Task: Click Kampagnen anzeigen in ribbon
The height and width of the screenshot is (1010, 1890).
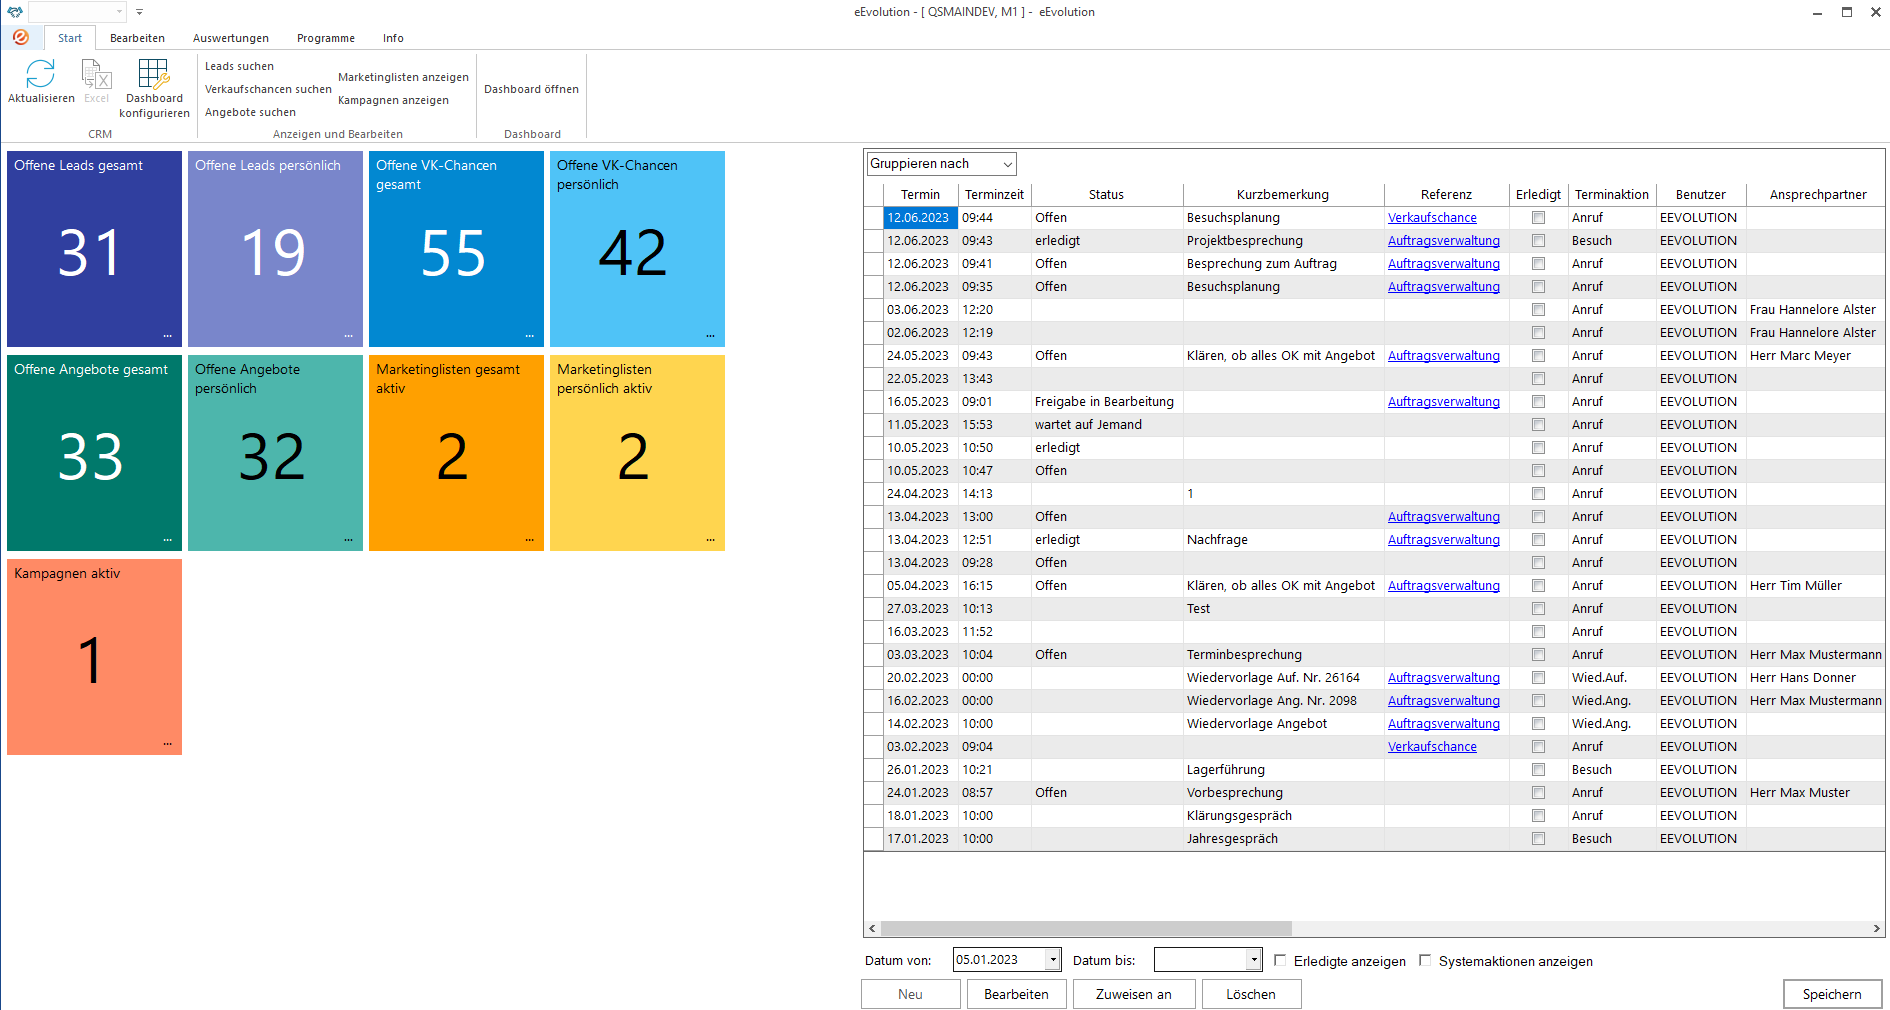Action: (393, 100)
